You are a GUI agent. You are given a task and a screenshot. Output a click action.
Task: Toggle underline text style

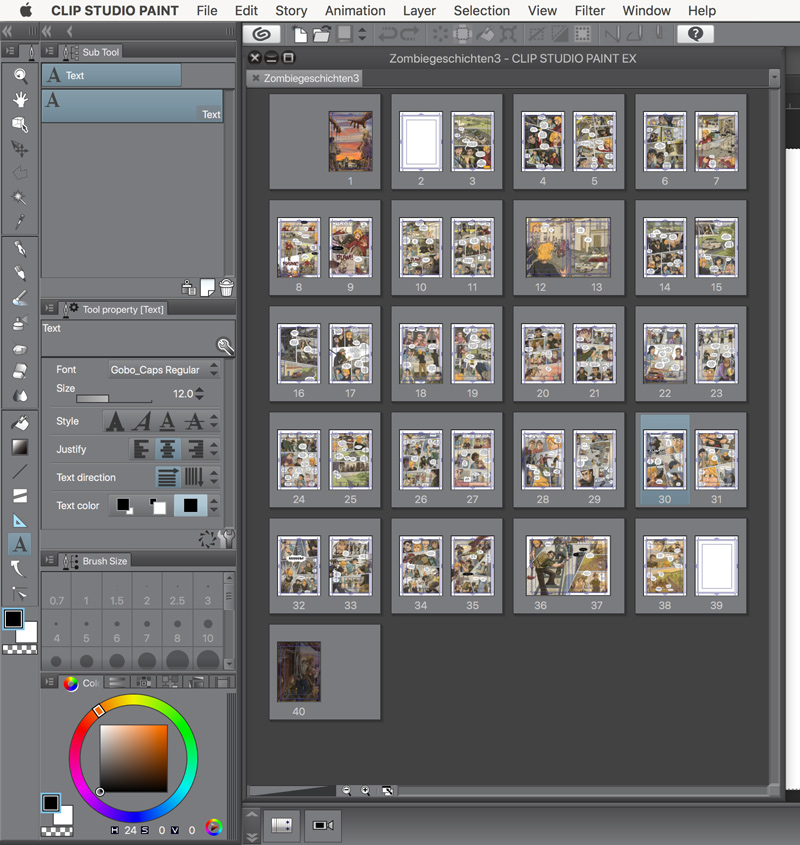tap(168, 421)
